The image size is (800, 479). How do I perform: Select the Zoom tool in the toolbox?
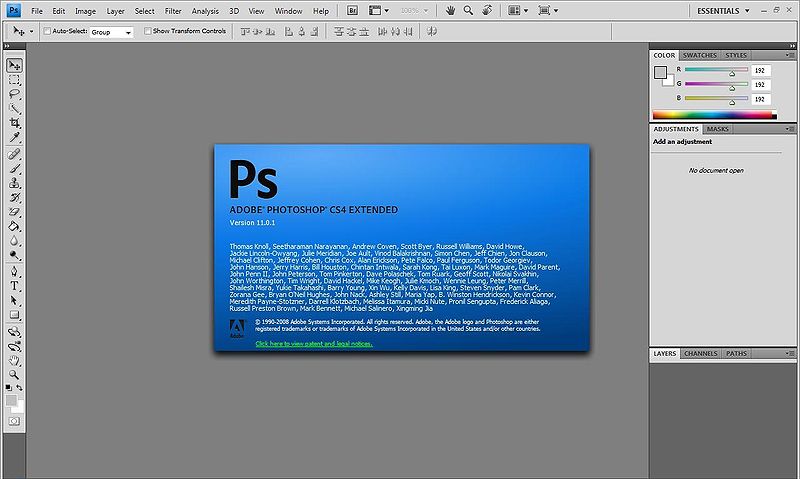click(x=14, y=375)
